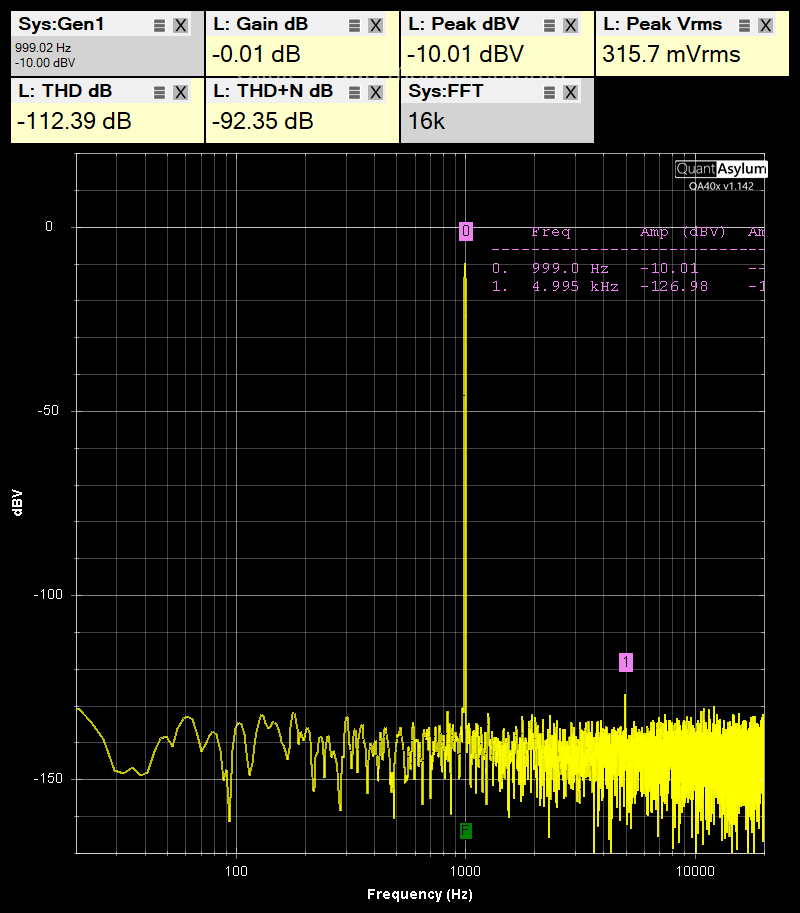This screenshot has height=913, width=800.
Task: Click the Amp (dBV) column header
Action: click(x=683, y=232)
